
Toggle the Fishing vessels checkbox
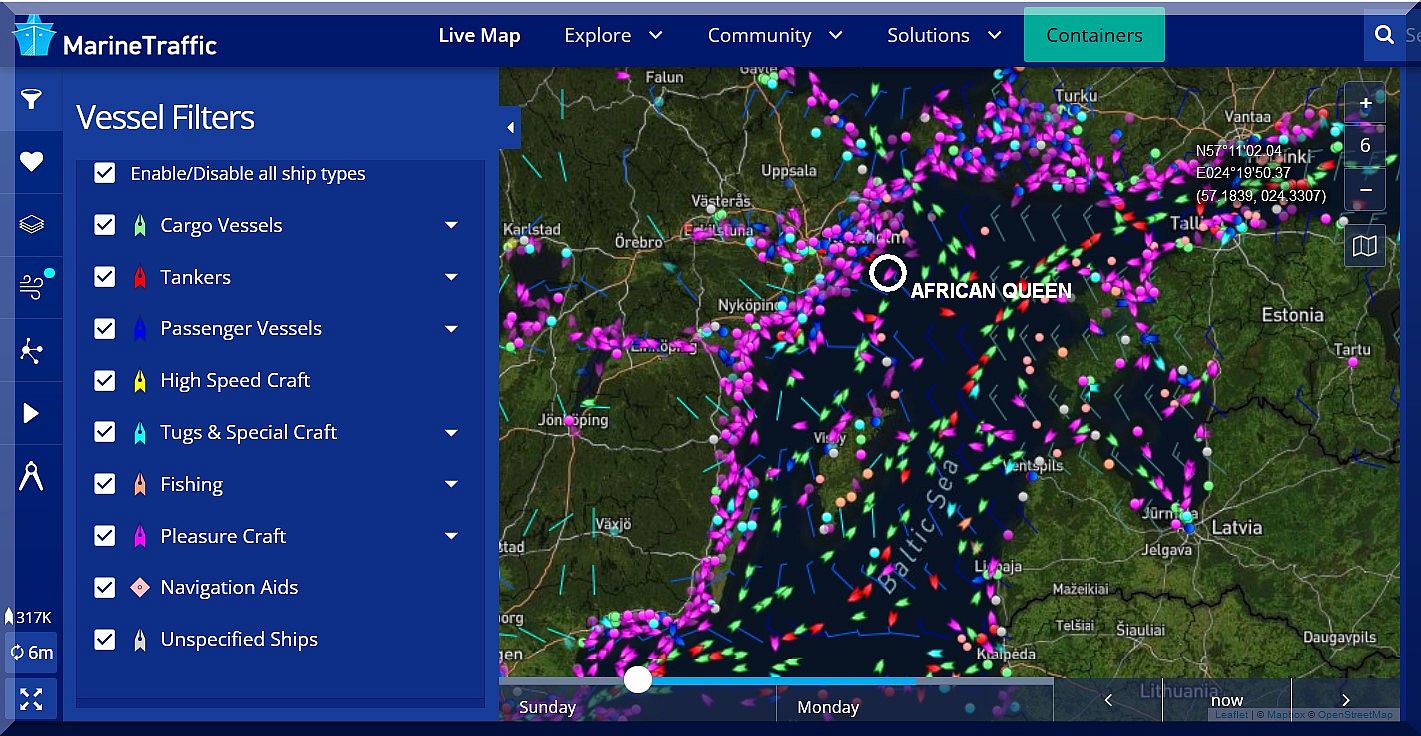tap(105, 484)
